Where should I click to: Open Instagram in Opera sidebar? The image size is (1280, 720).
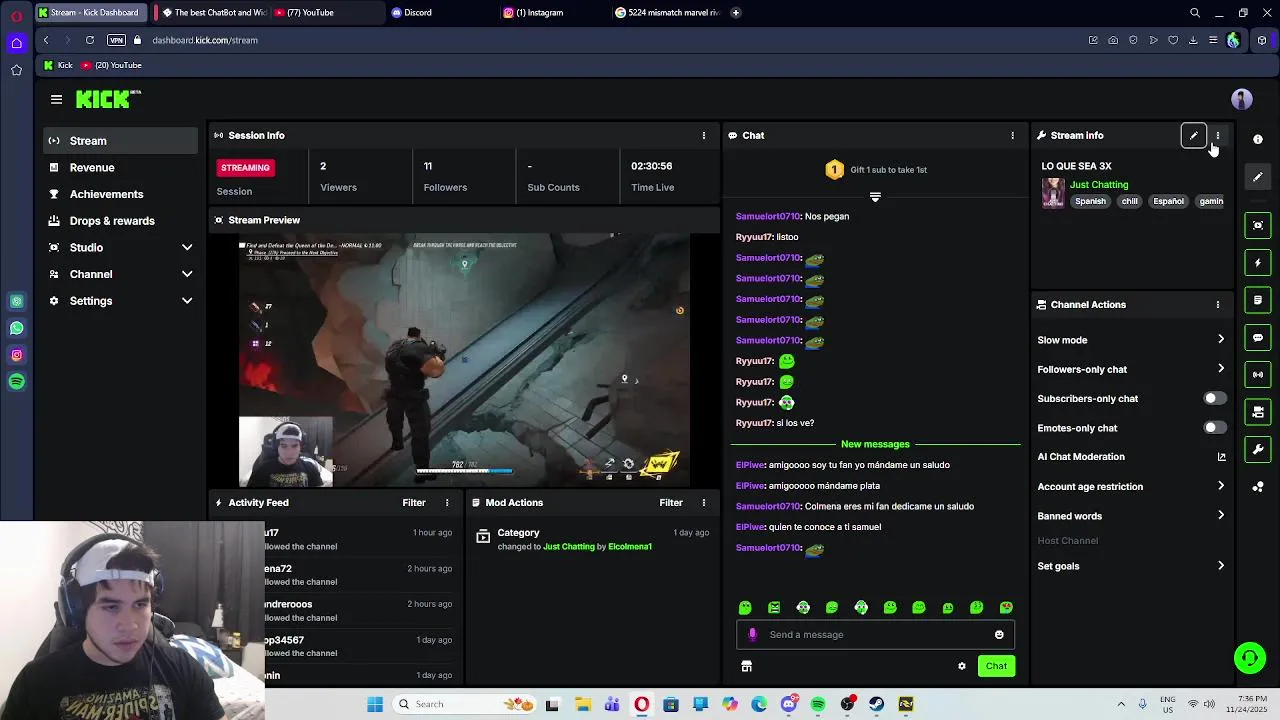tap(16, 355)
